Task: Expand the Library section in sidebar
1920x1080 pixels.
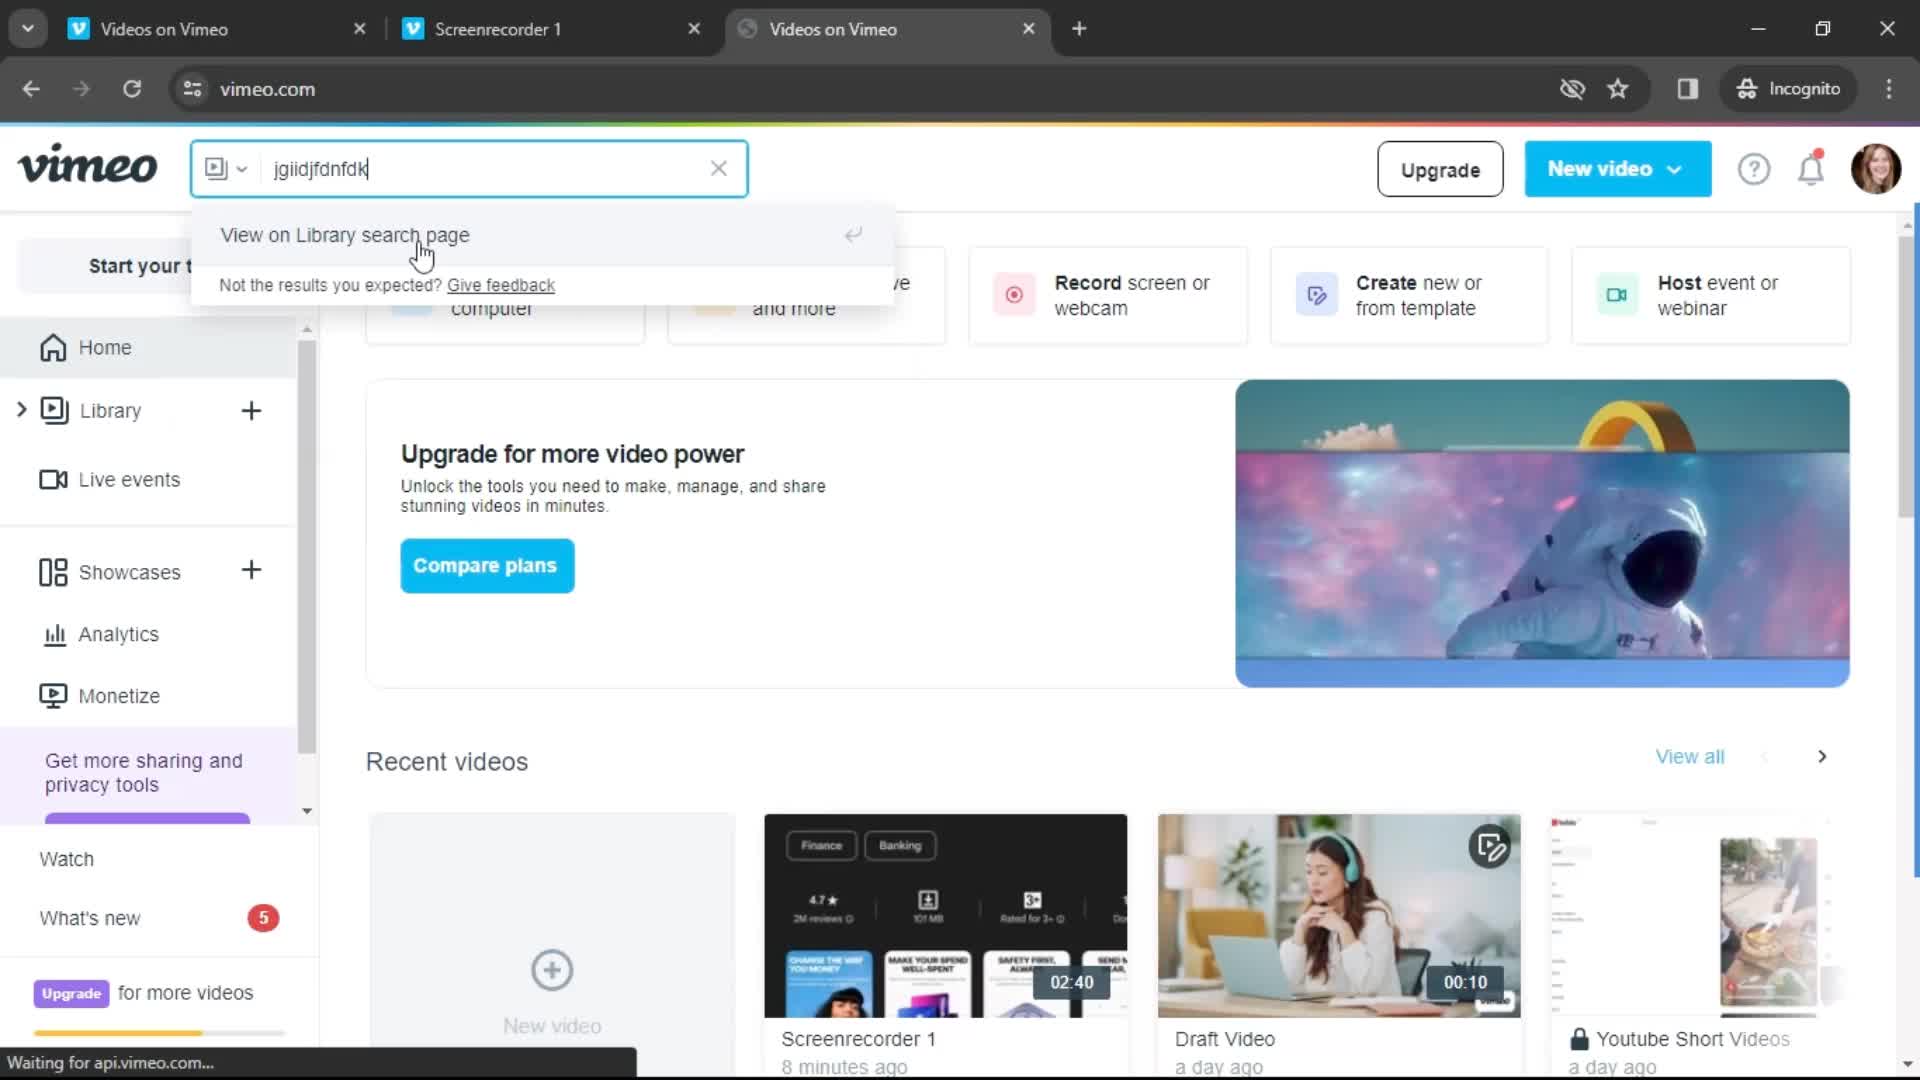Action: pyautogui.click(x=22, y=409)
